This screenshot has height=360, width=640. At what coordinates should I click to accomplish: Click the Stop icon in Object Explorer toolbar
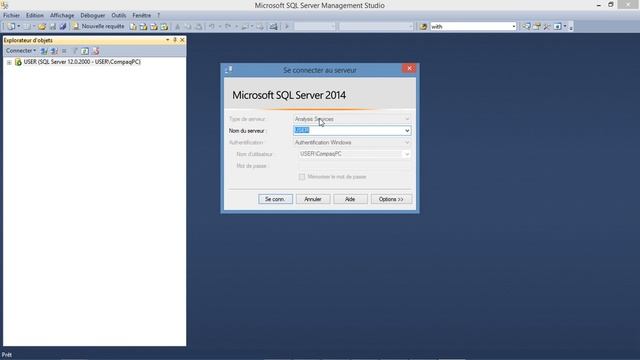pos(64,51)
